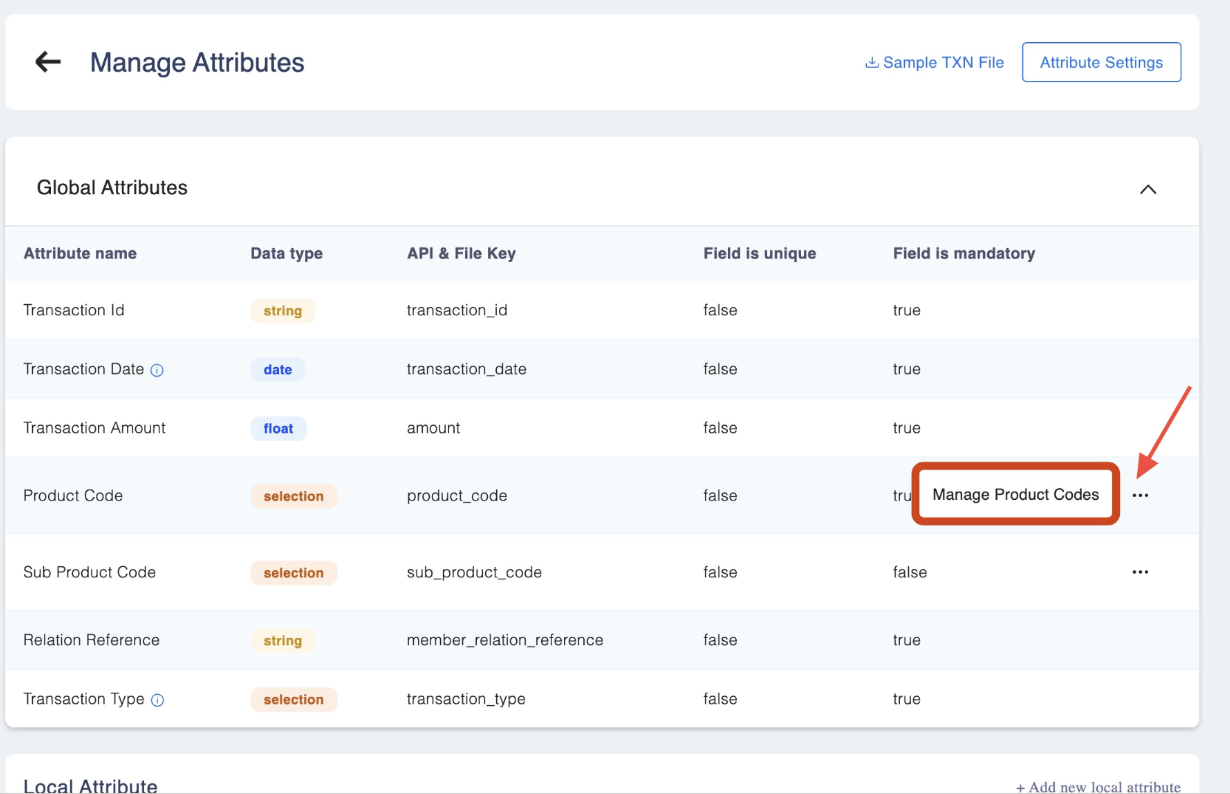The height and width of the screenshot is (794, 1230).
Task: Click the Manage Attributes page title
Action: (x=197, y=62)
